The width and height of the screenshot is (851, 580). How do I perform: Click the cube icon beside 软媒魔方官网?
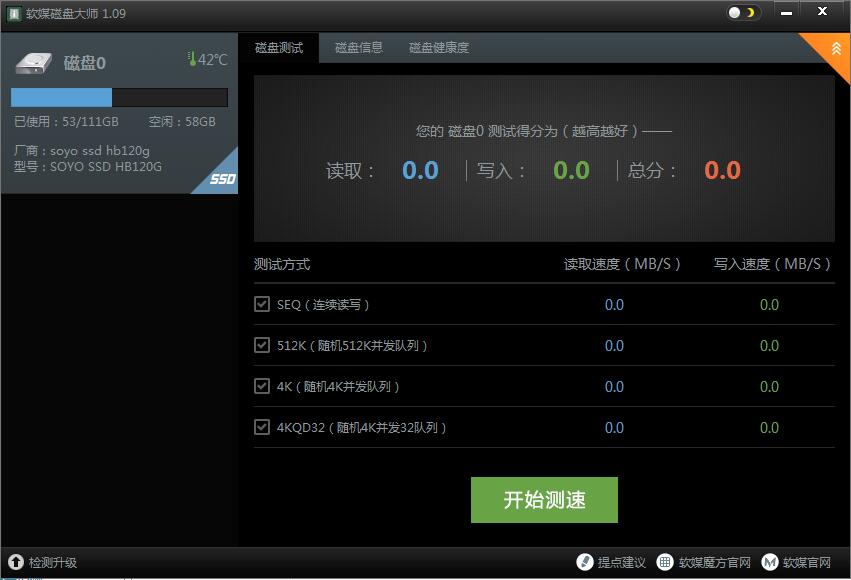click(663, 562)
